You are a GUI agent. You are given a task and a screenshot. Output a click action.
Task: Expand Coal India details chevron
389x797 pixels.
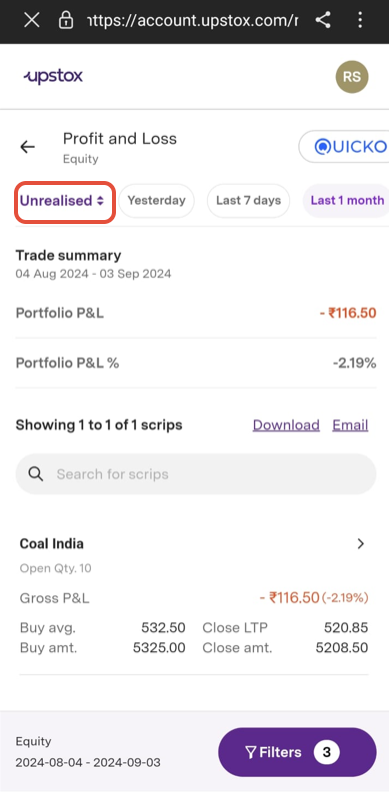(361, 544)
